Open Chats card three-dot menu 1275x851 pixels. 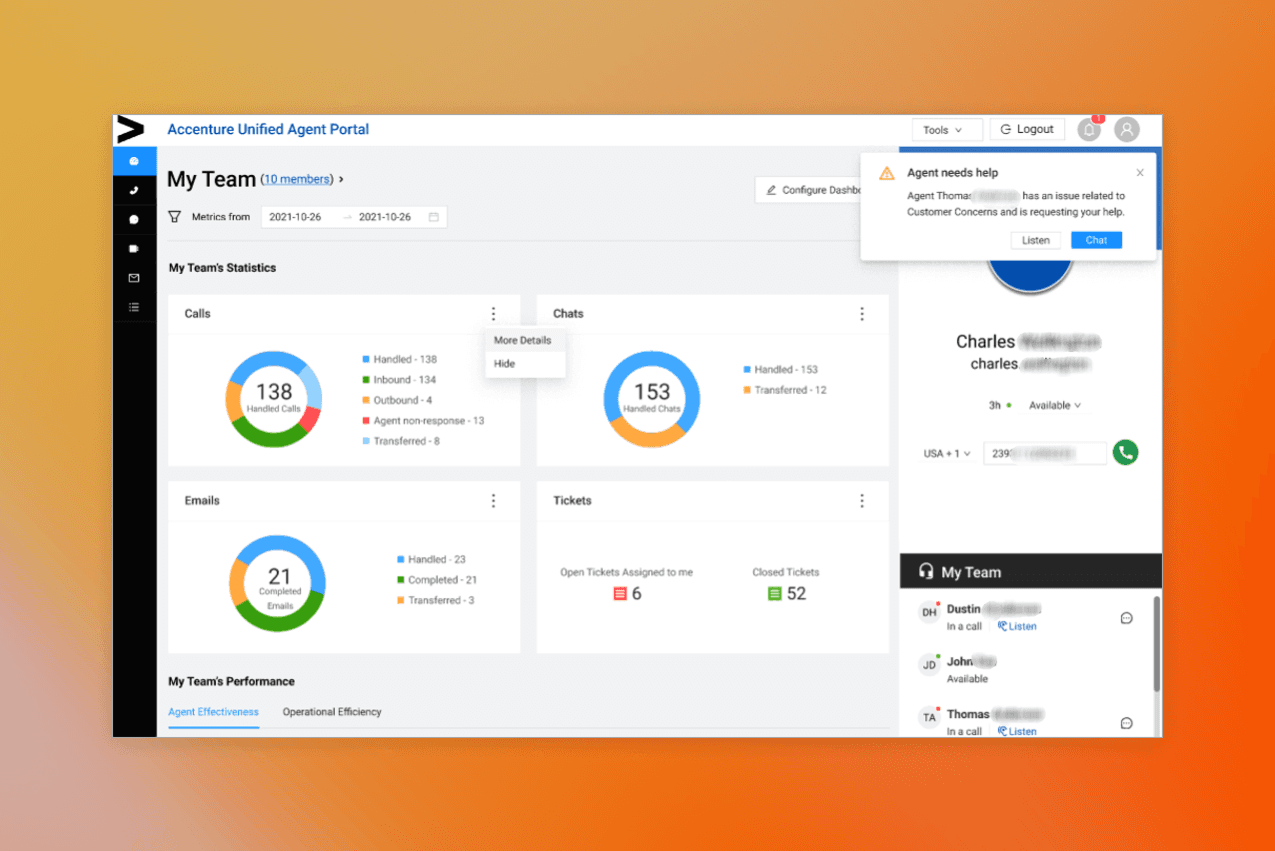coord(862,313)
